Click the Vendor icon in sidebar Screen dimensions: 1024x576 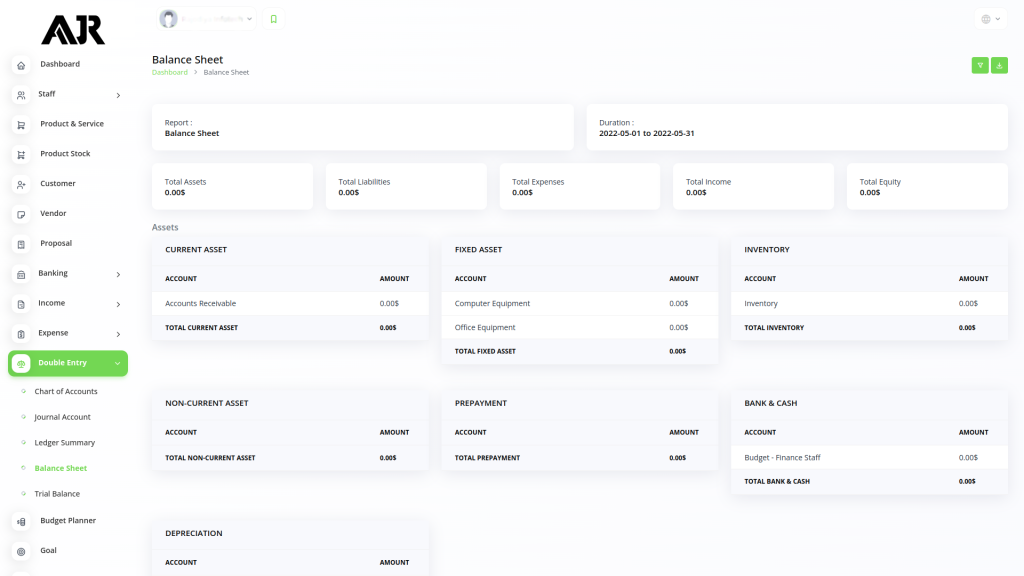pos(21,214)
